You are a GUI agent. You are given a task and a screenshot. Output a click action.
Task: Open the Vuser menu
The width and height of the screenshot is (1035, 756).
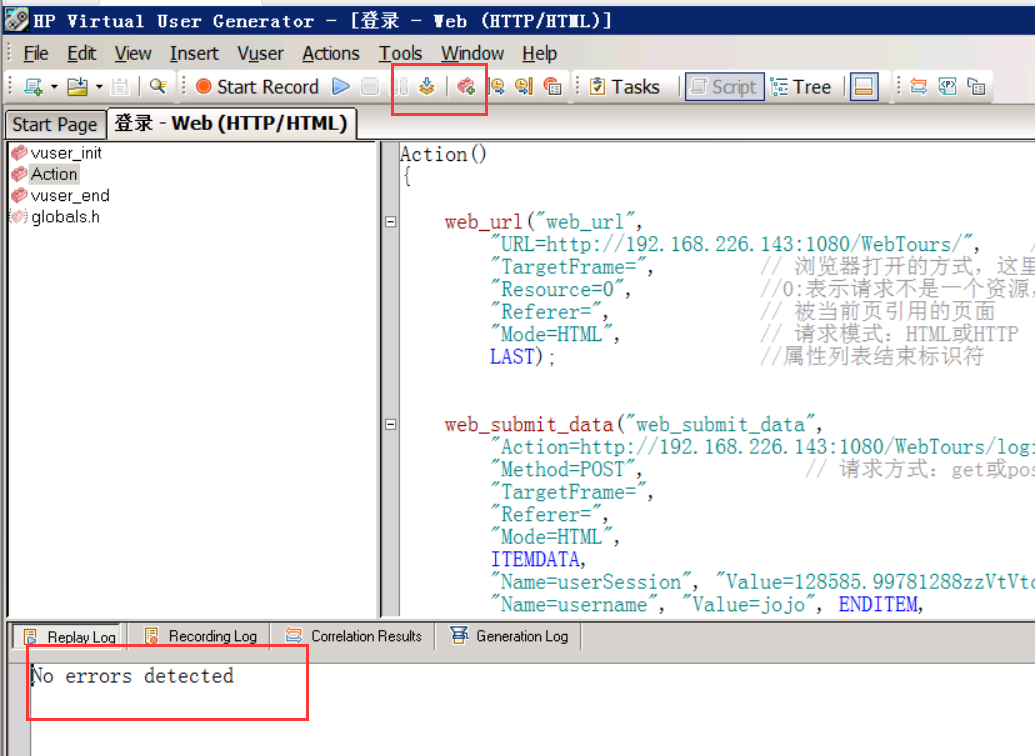coord(260,54)
